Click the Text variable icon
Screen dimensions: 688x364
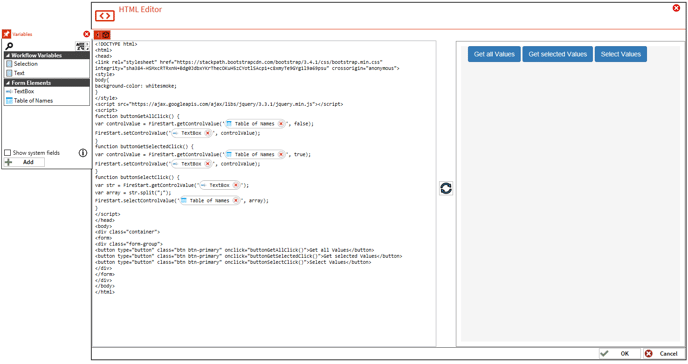click(x=9, y=73)
